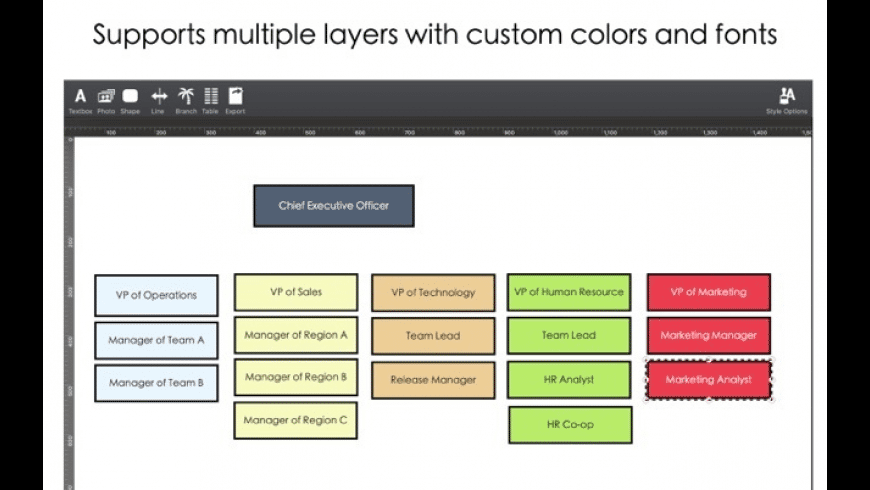Select the Textbox tool

(x=80, y=97)
